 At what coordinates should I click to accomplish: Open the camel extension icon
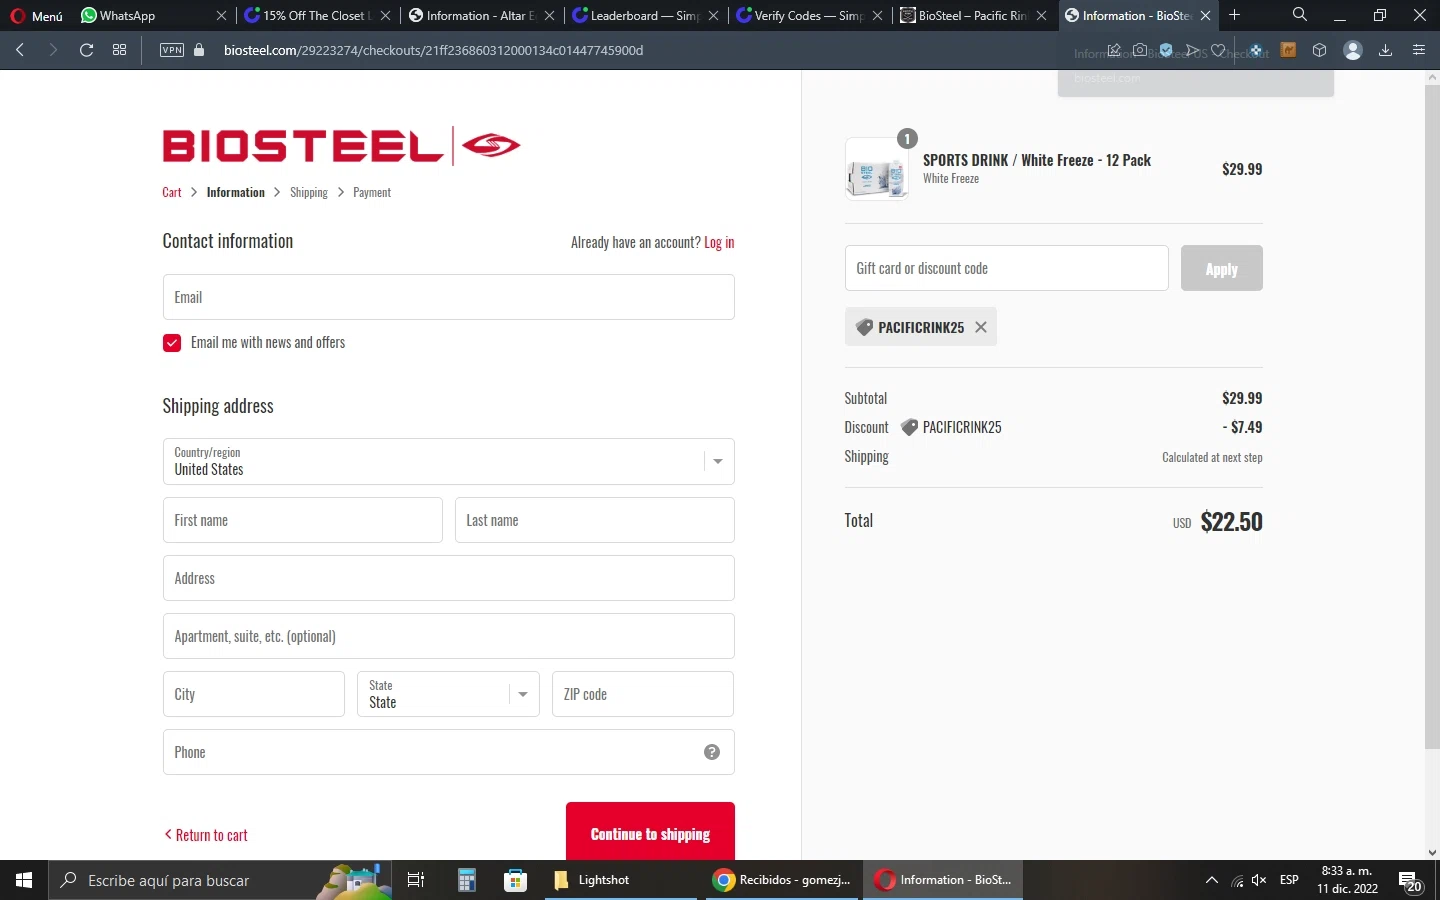pos(1288,50)
